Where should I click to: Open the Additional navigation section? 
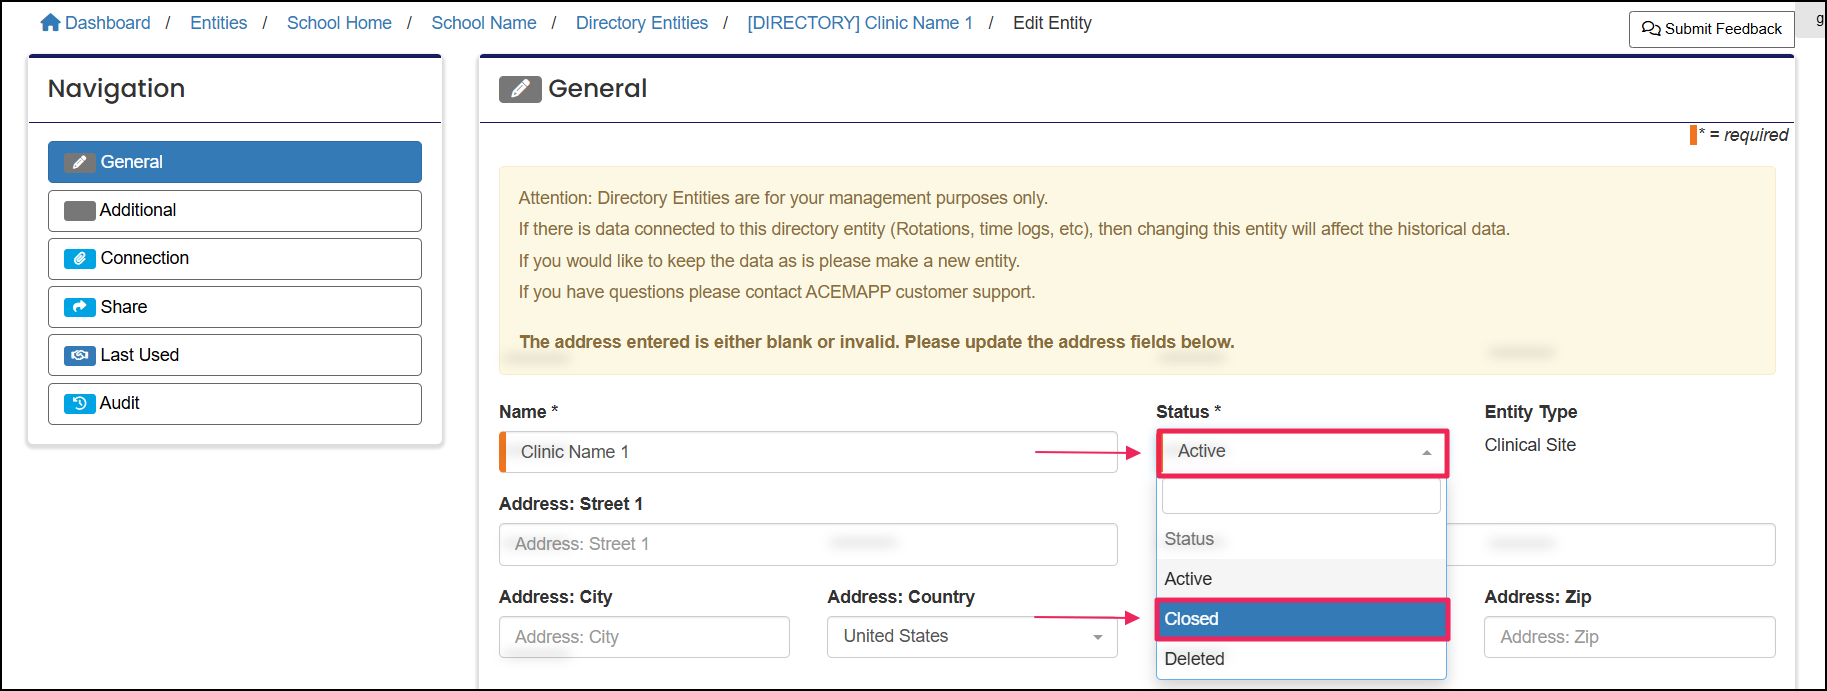pos(235,210)
